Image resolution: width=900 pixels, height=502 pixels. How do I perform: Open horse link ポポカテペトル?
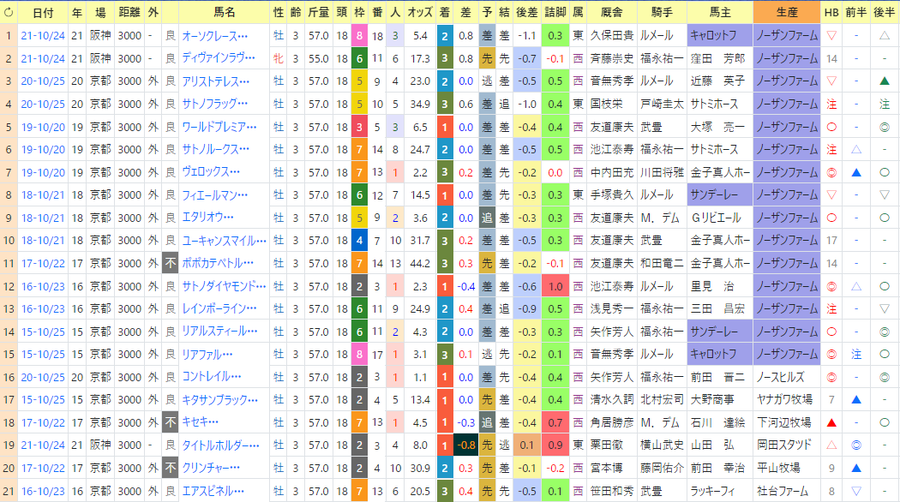coord(218,263)
